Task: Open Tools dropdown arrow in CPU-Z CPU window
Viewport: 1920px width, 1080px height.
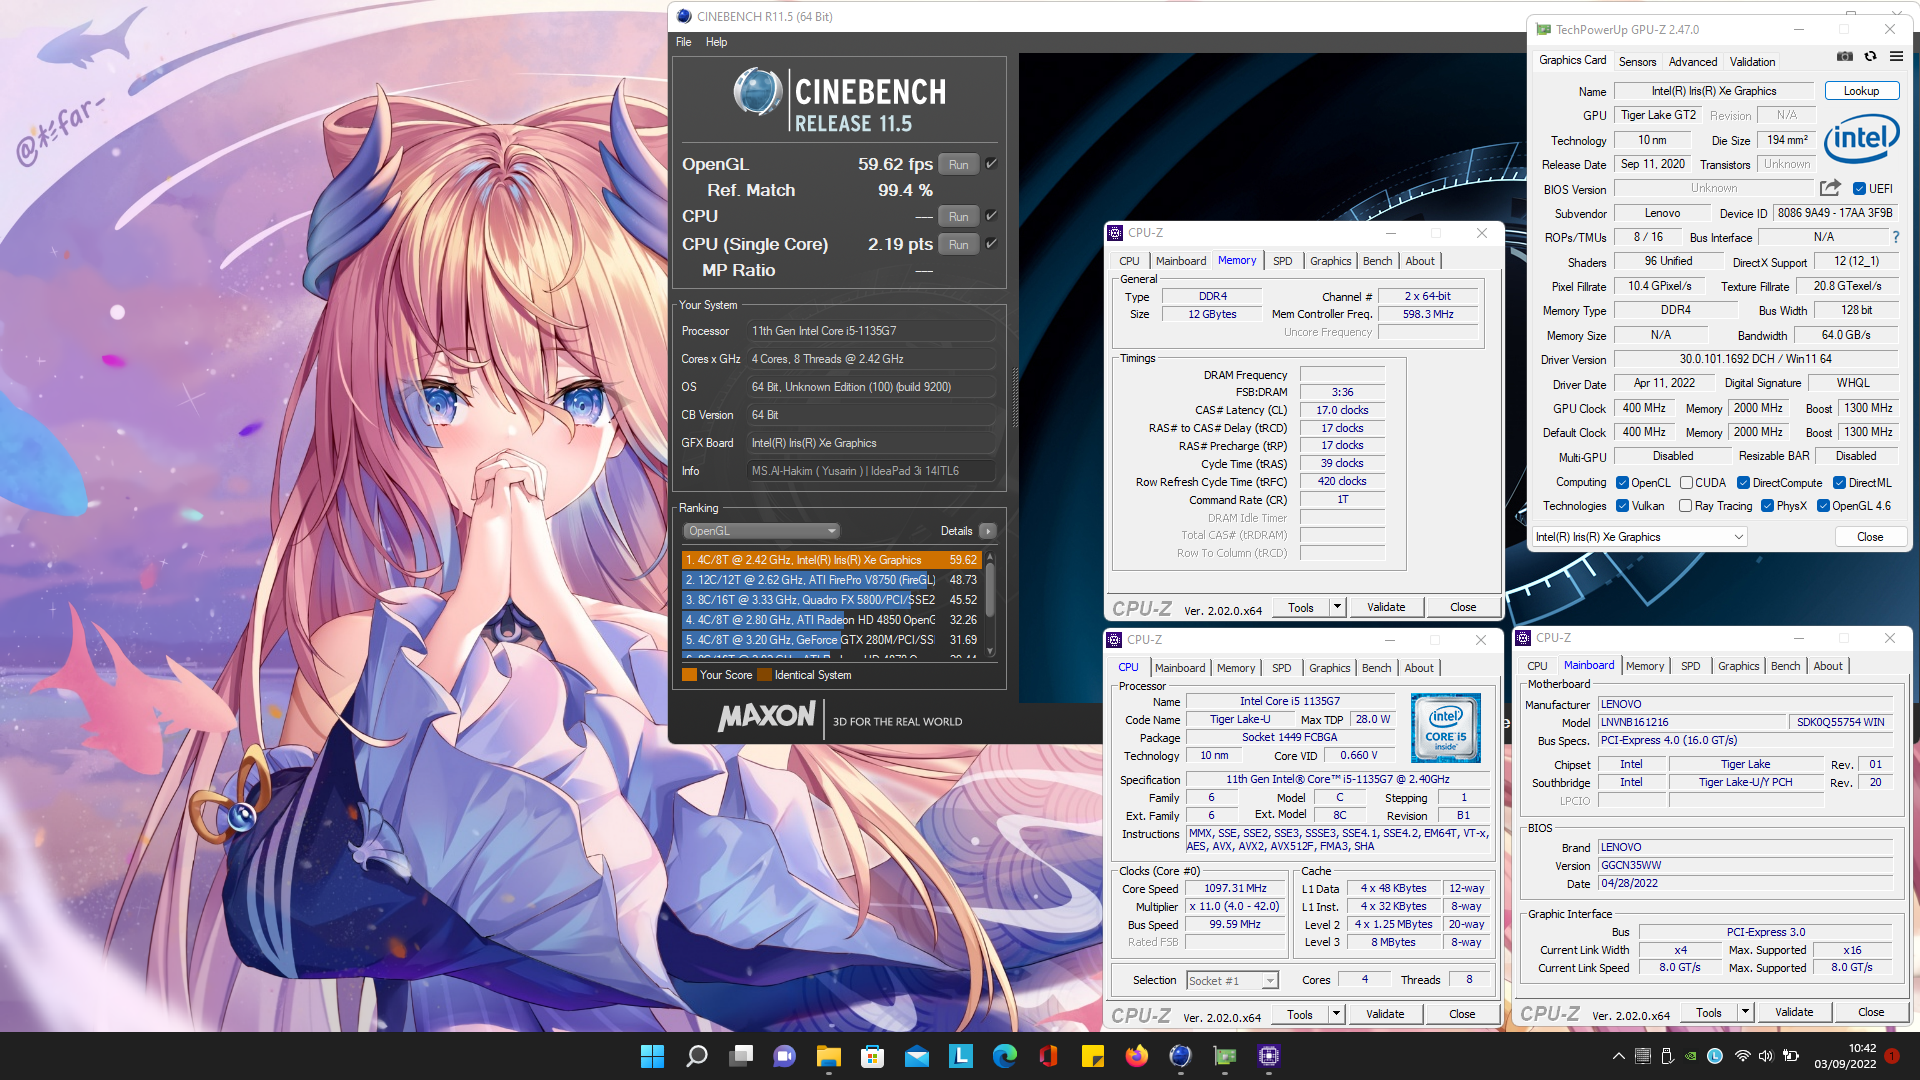Action: point(1336,1014)
